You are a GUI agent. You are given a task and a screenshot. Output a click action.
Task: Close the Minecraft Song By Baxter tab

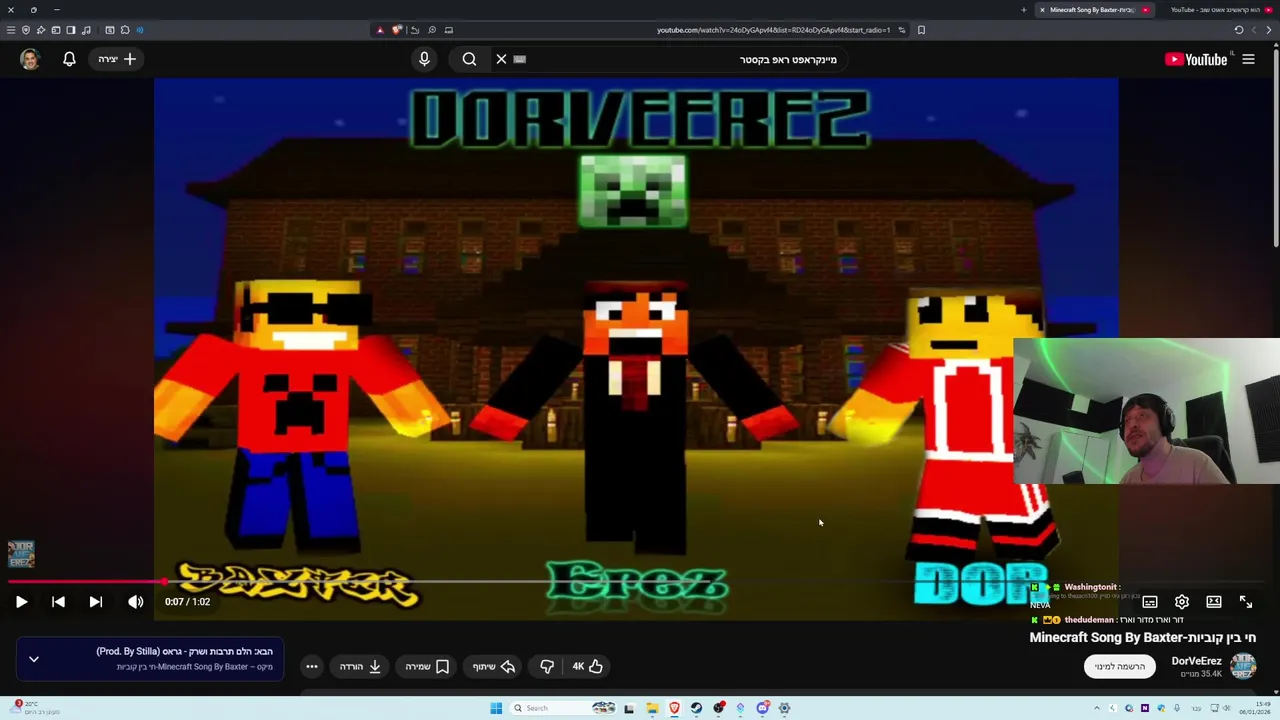1042,10
